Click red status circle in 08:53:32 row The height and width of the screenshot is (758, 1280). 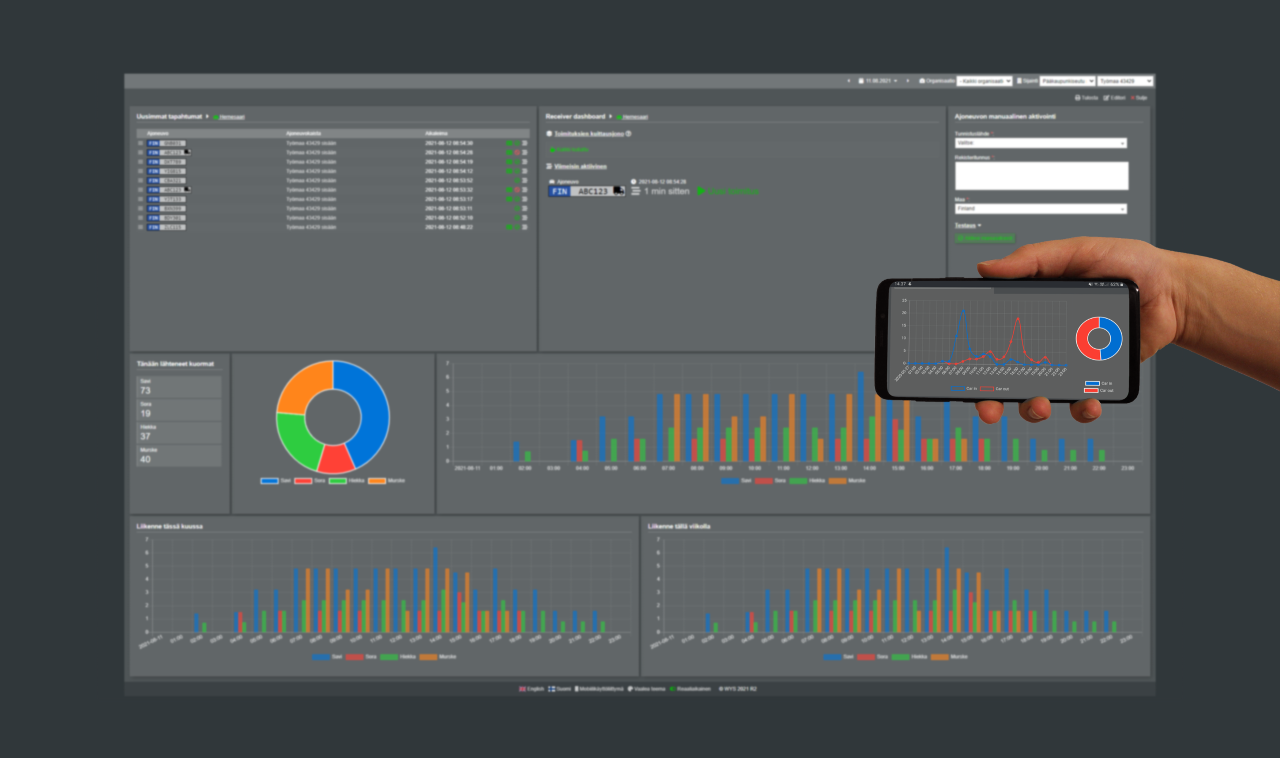pos(517,190)
